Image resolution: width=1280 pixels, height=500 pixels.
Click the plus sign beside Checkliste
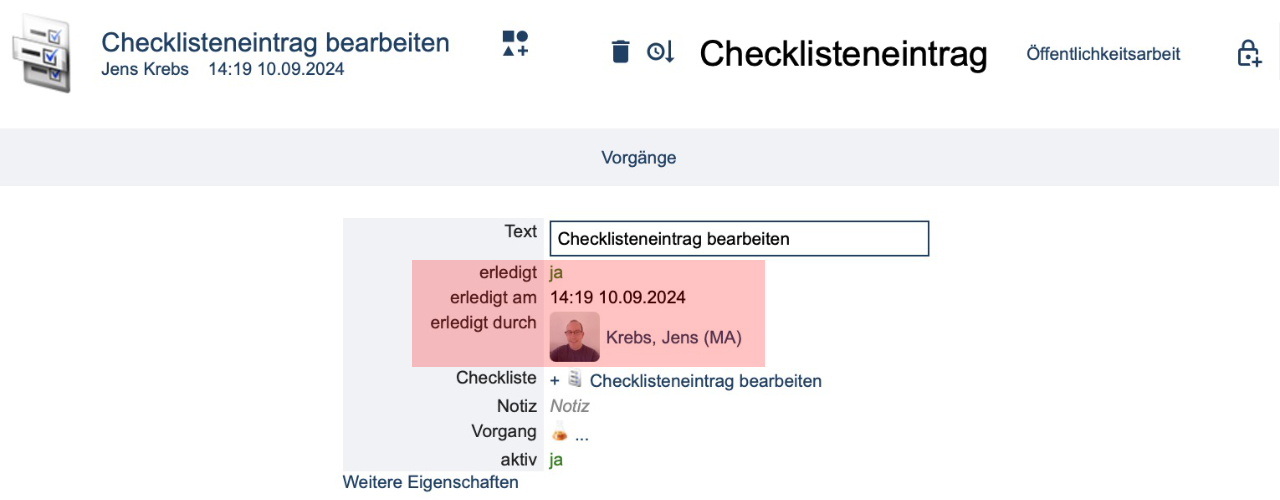tap(555, 381)
